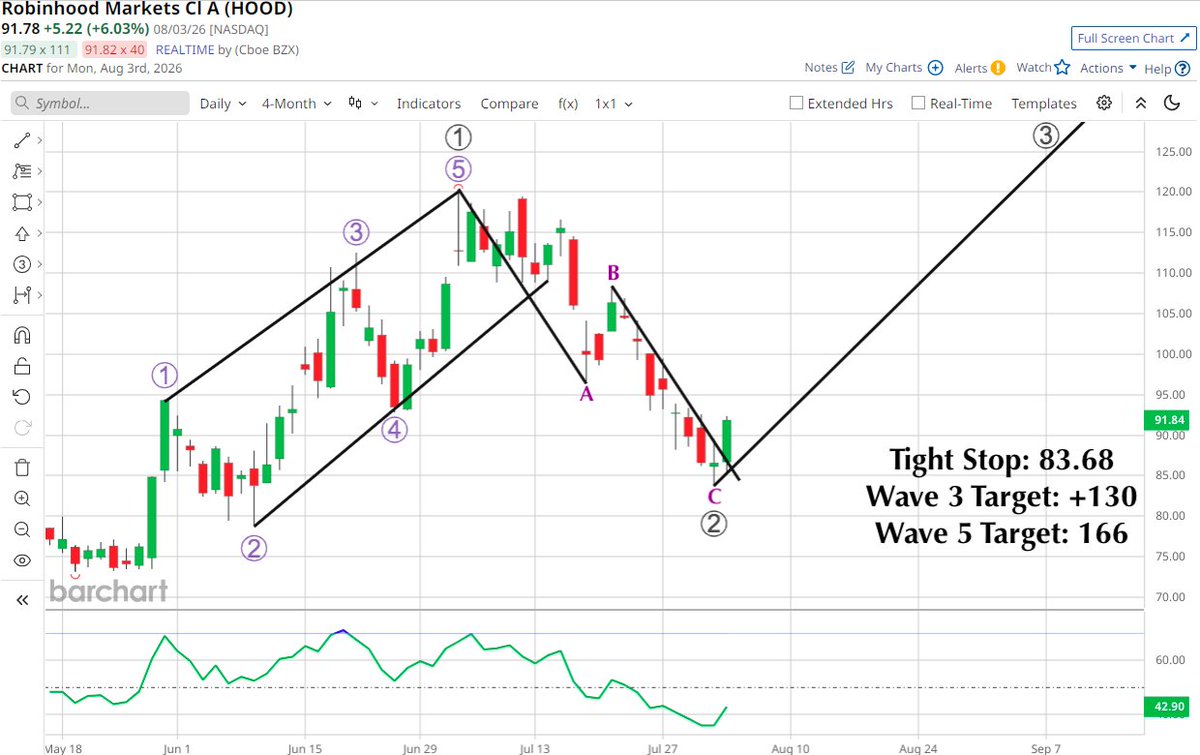Enable the Real-Time checkbox

918,103
